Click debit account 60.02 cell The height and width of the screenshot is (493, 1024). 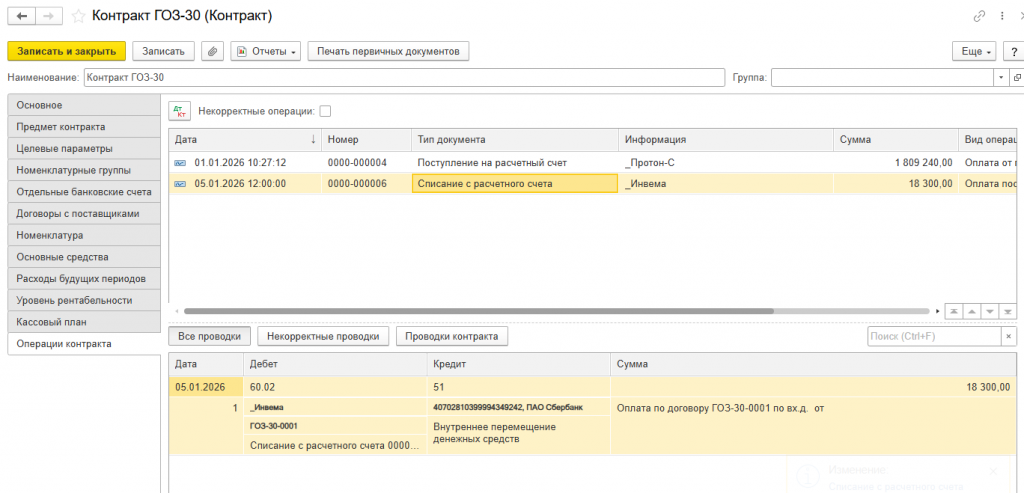[x=335, y=387]
